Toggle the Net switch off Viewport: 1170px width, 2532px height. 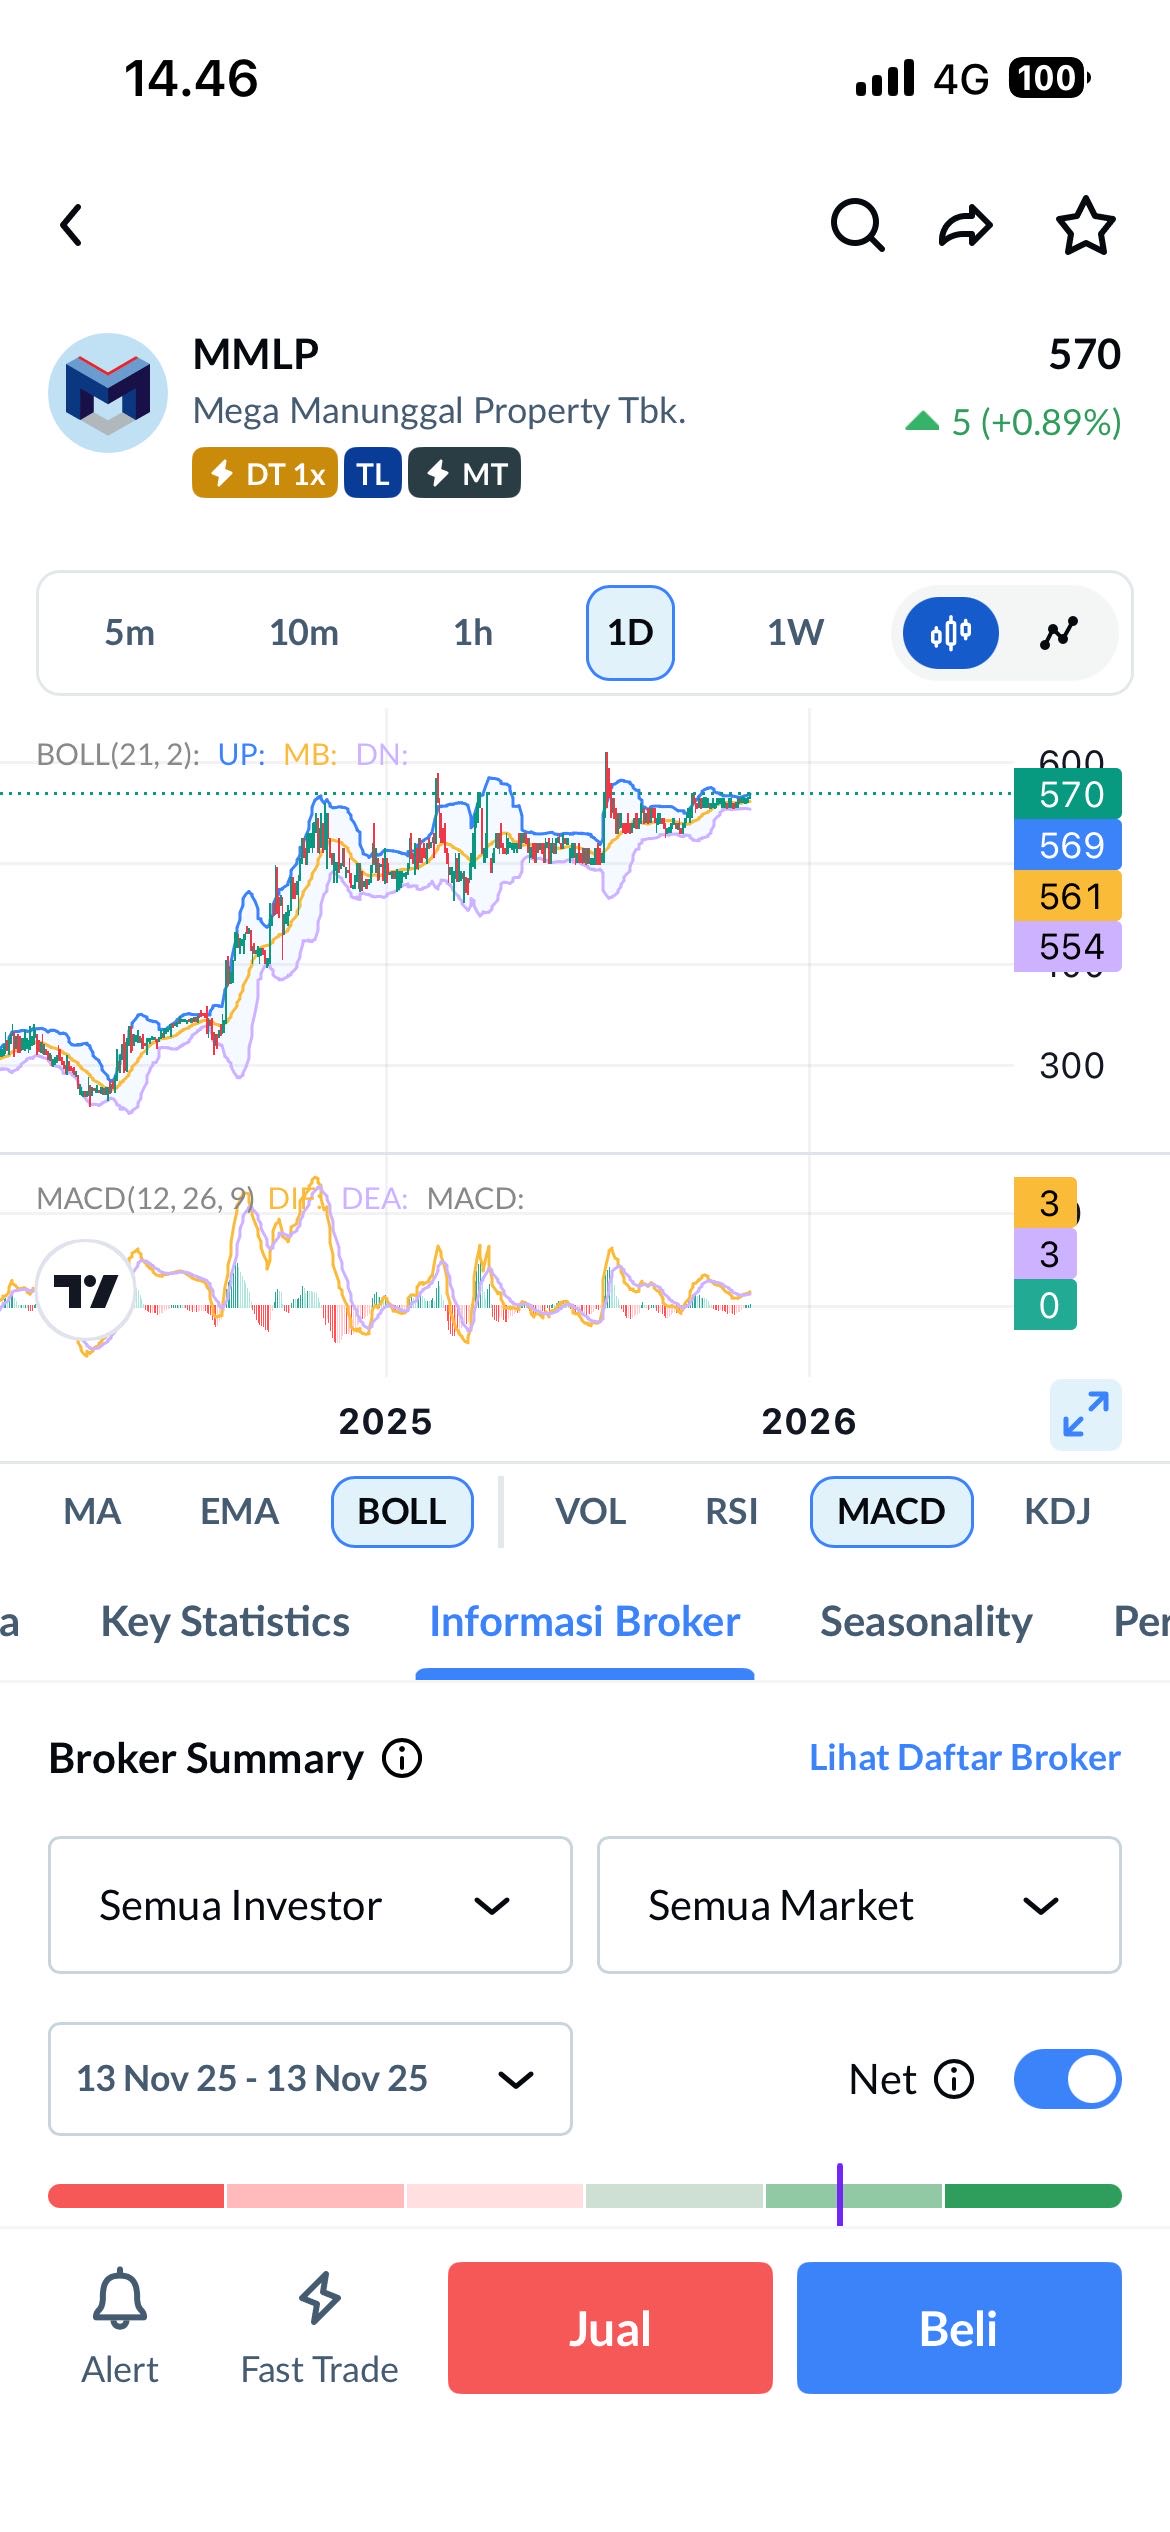(1067, 2079)
